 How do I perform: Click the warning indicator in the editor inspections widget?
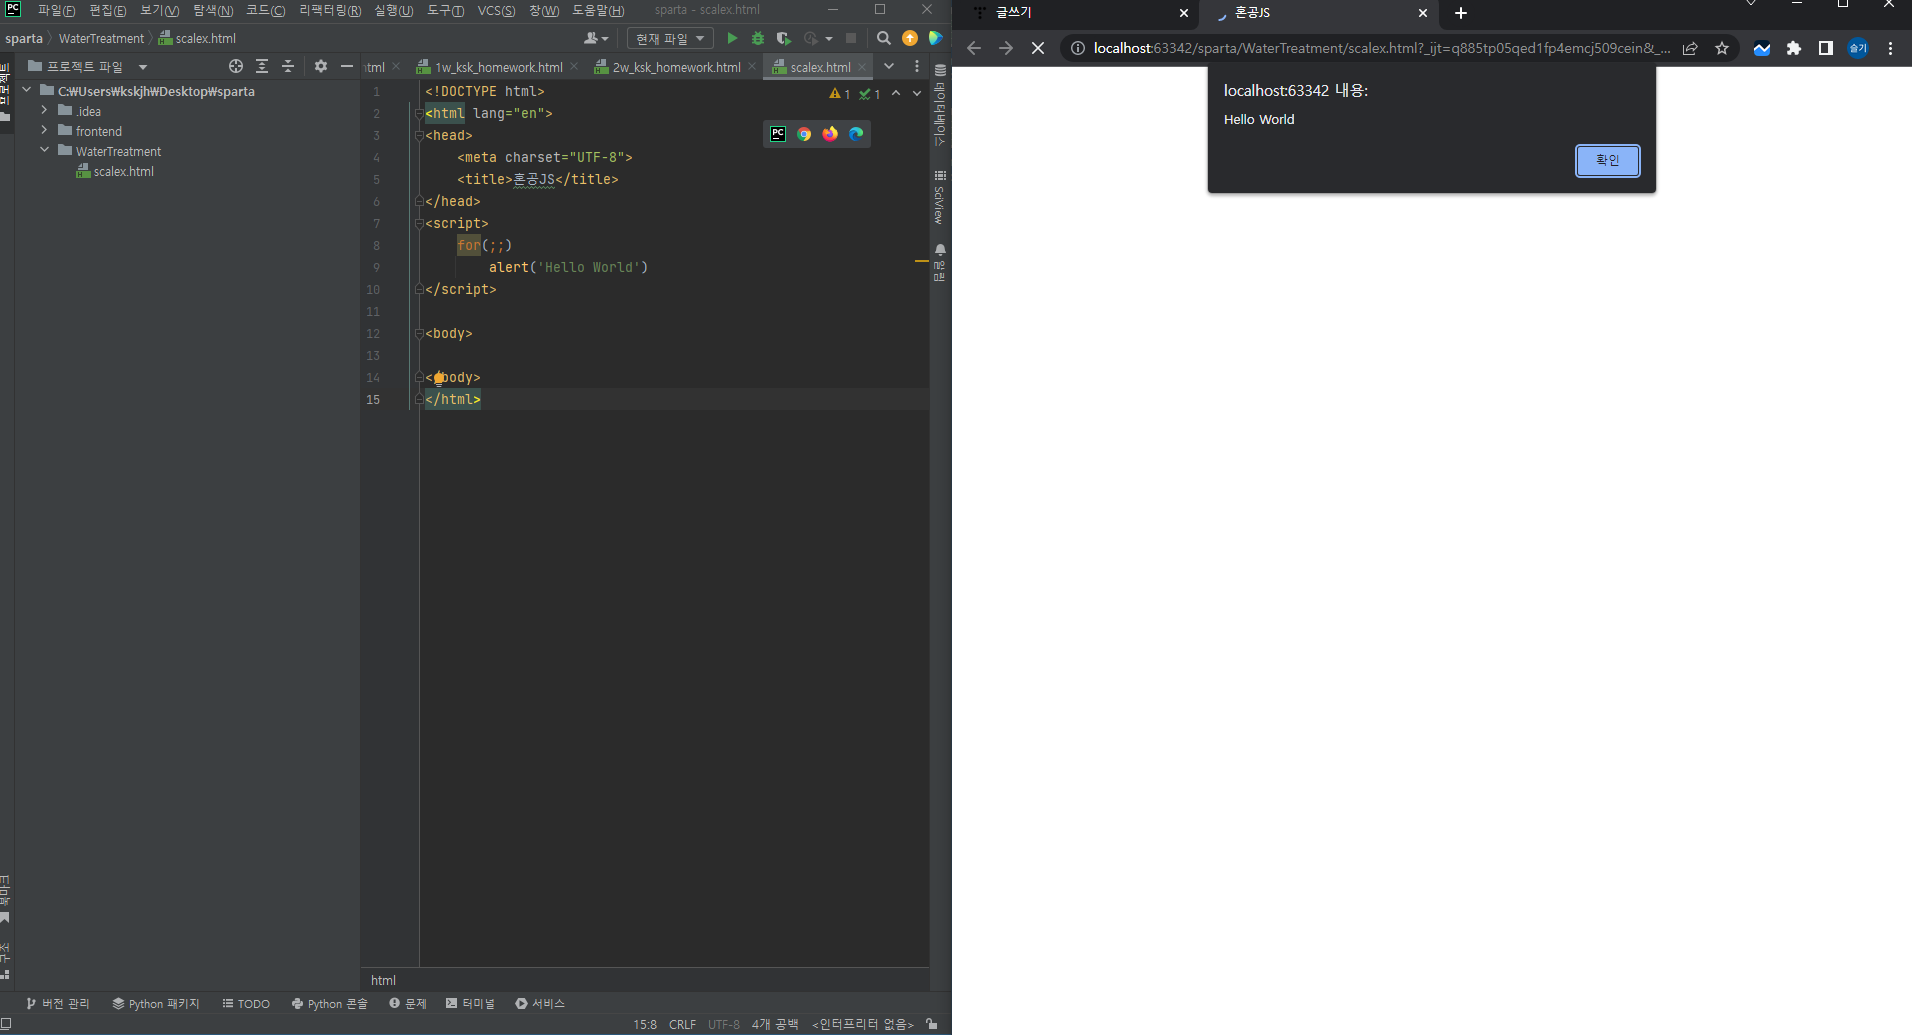(840, 94)
